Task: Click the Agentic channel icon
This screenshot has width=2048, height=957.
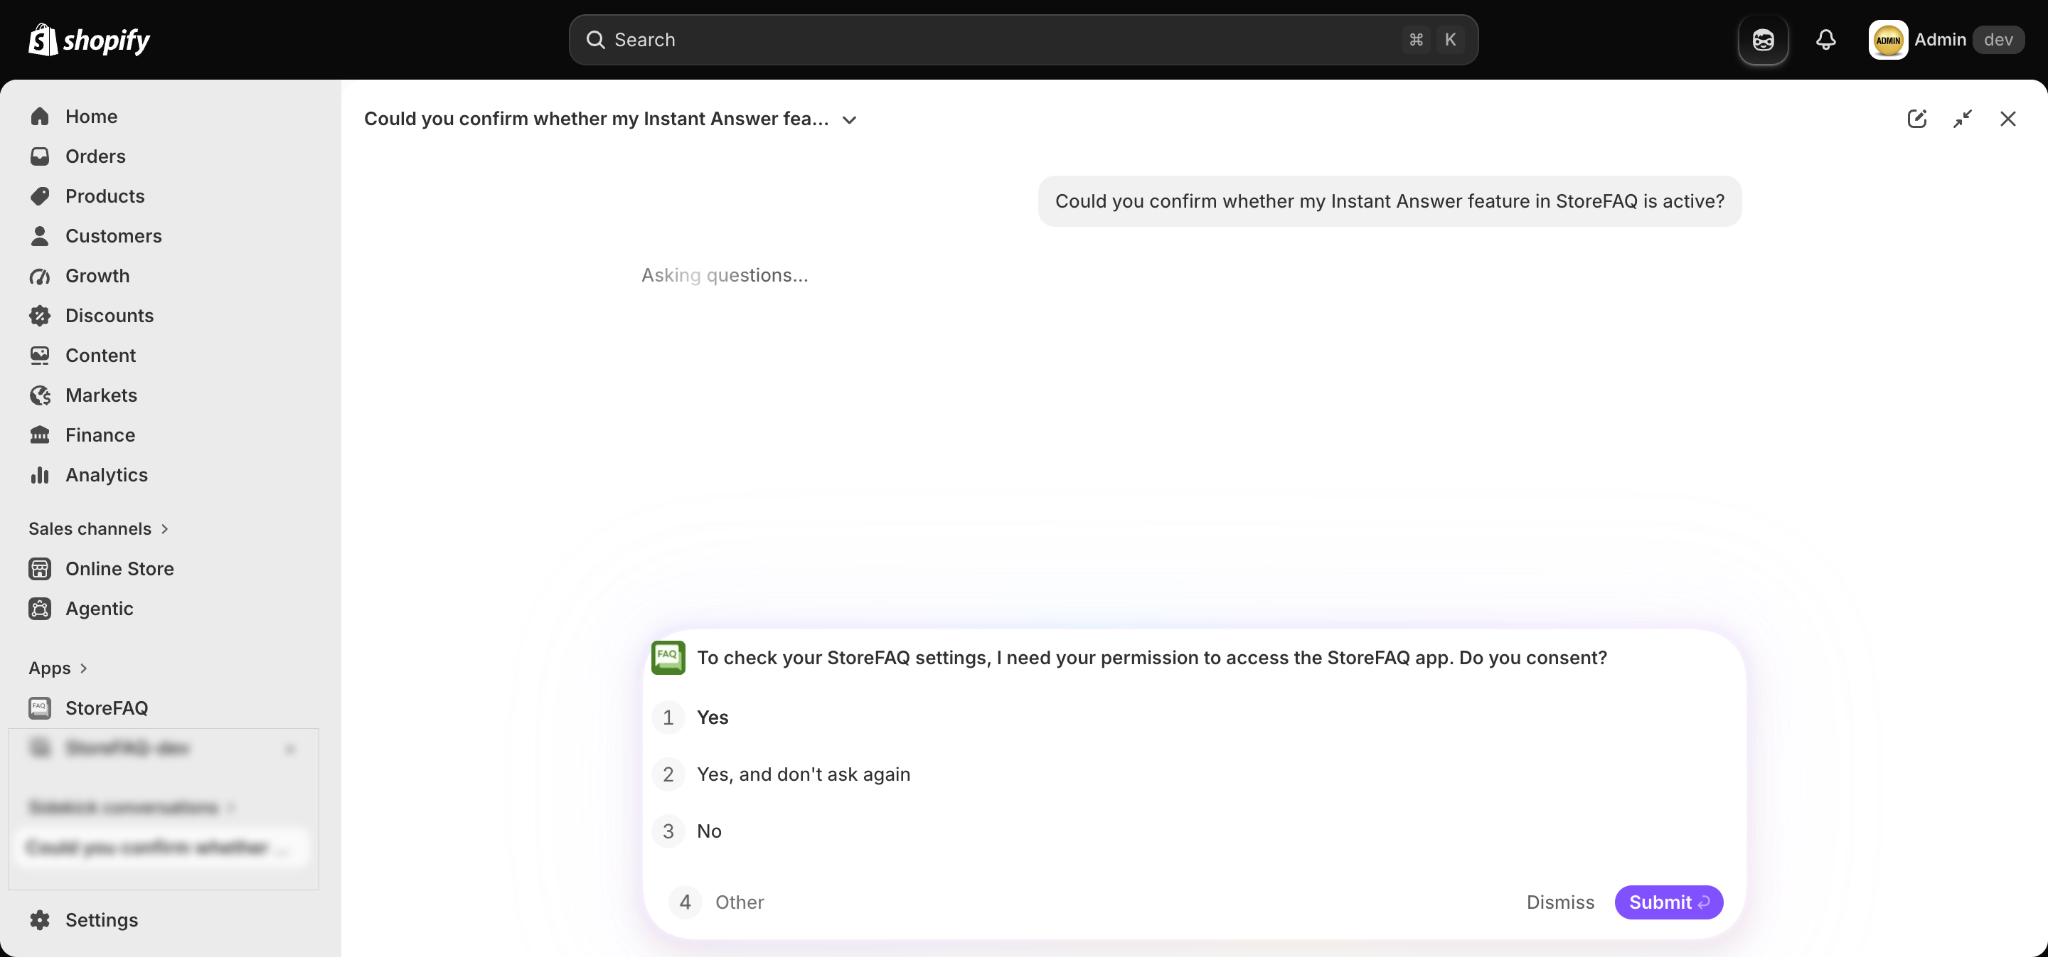Action: point(40,609)
